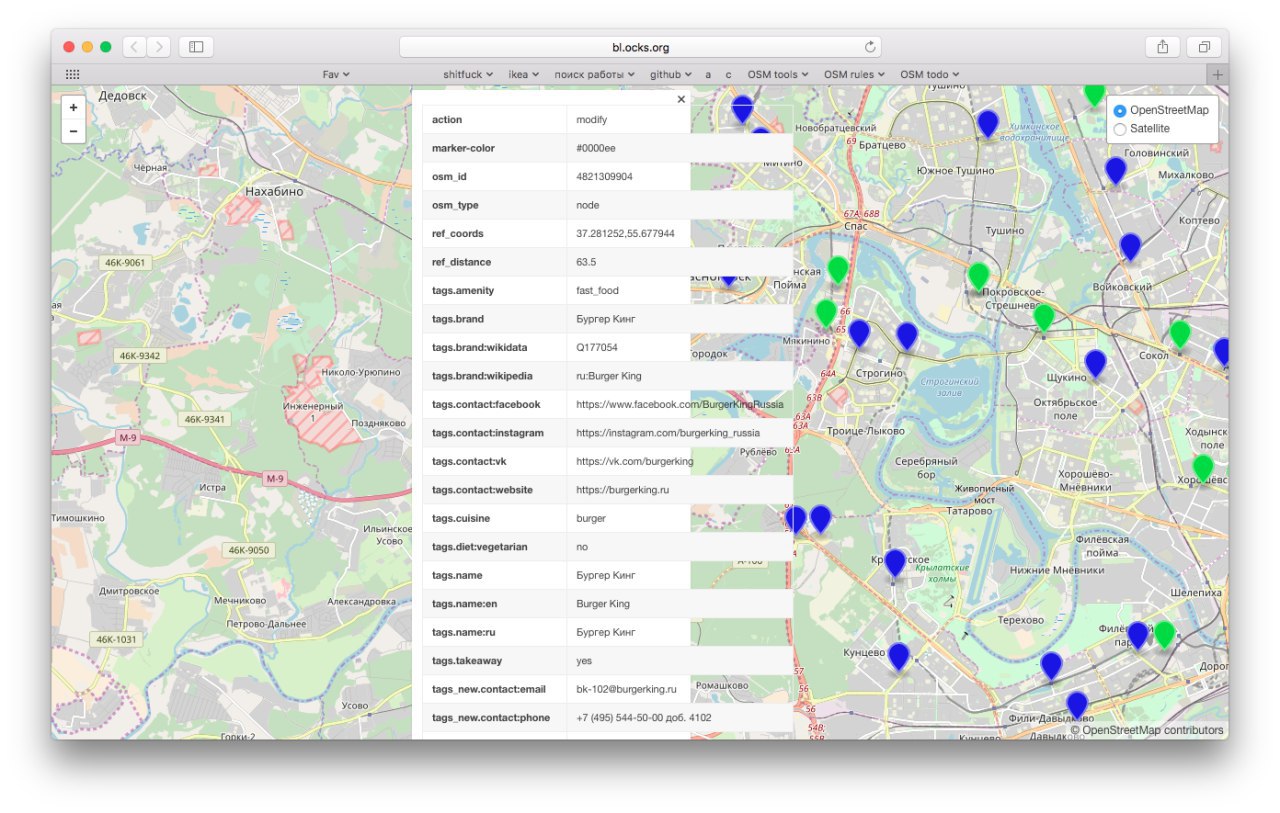Select the bk-102@burgerking.ru email value
Viewport: 1280px width, 813px height.
627,689
